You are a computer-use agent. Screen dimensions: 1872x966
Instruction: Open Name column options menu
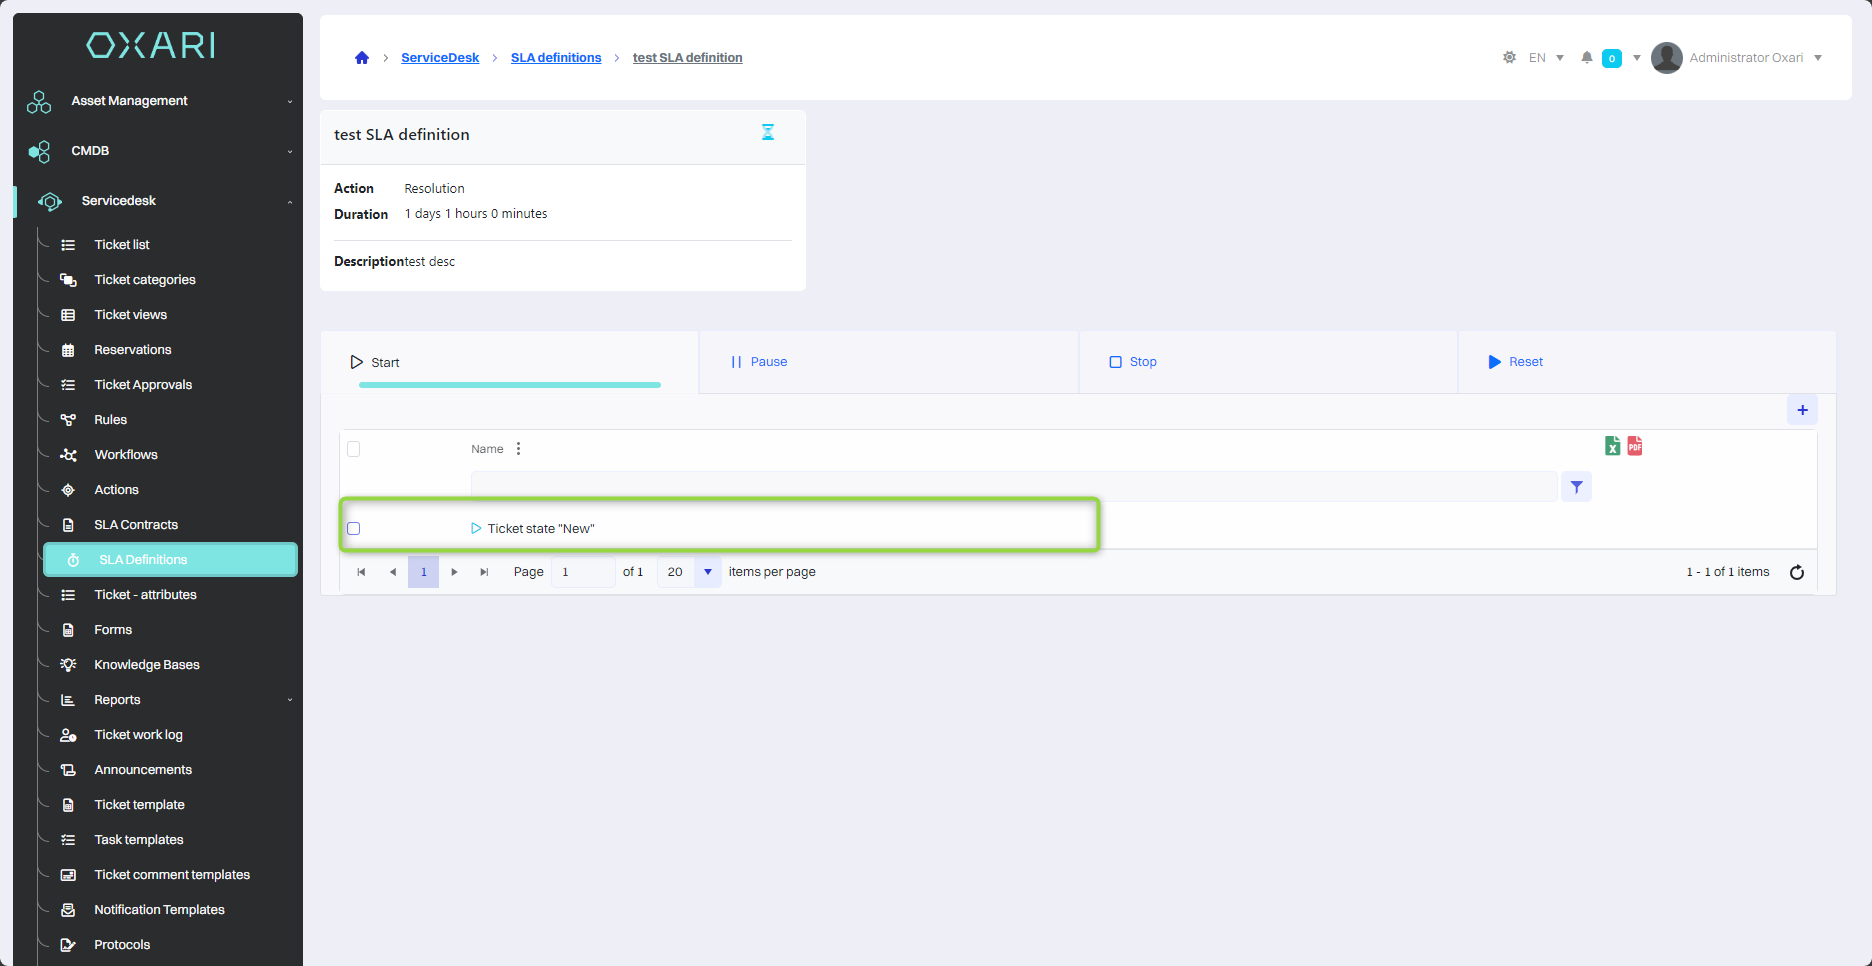coord(518,449)
